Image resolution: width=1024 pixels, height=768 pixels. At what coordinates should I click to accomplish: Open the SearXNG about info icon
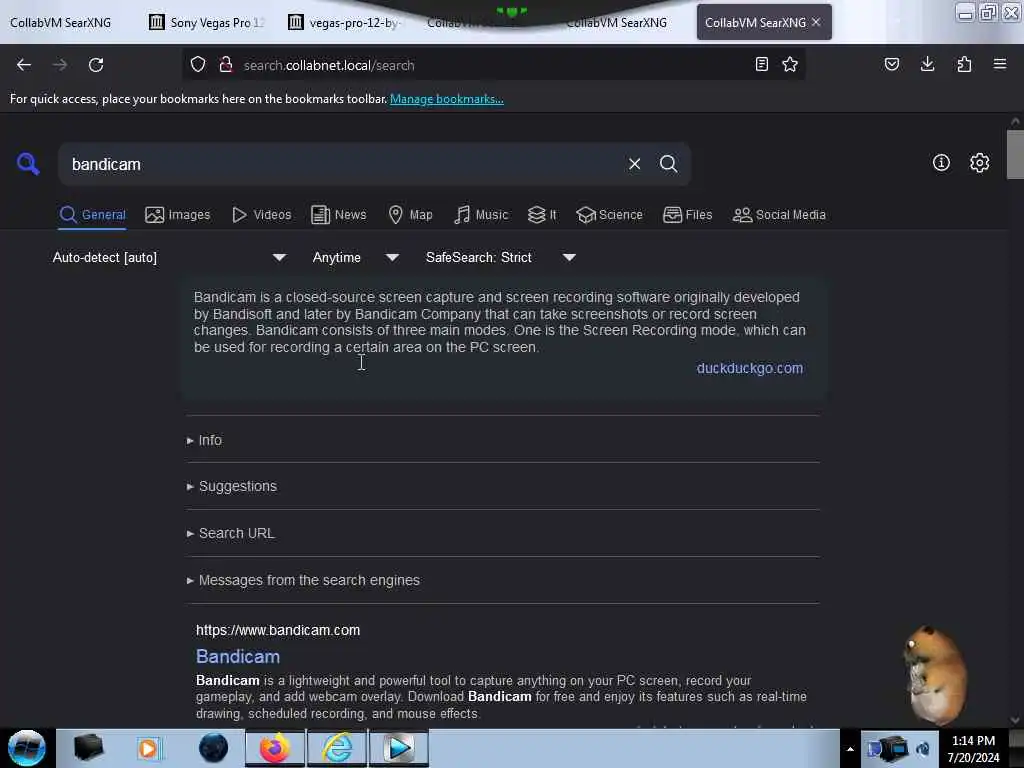941,163
